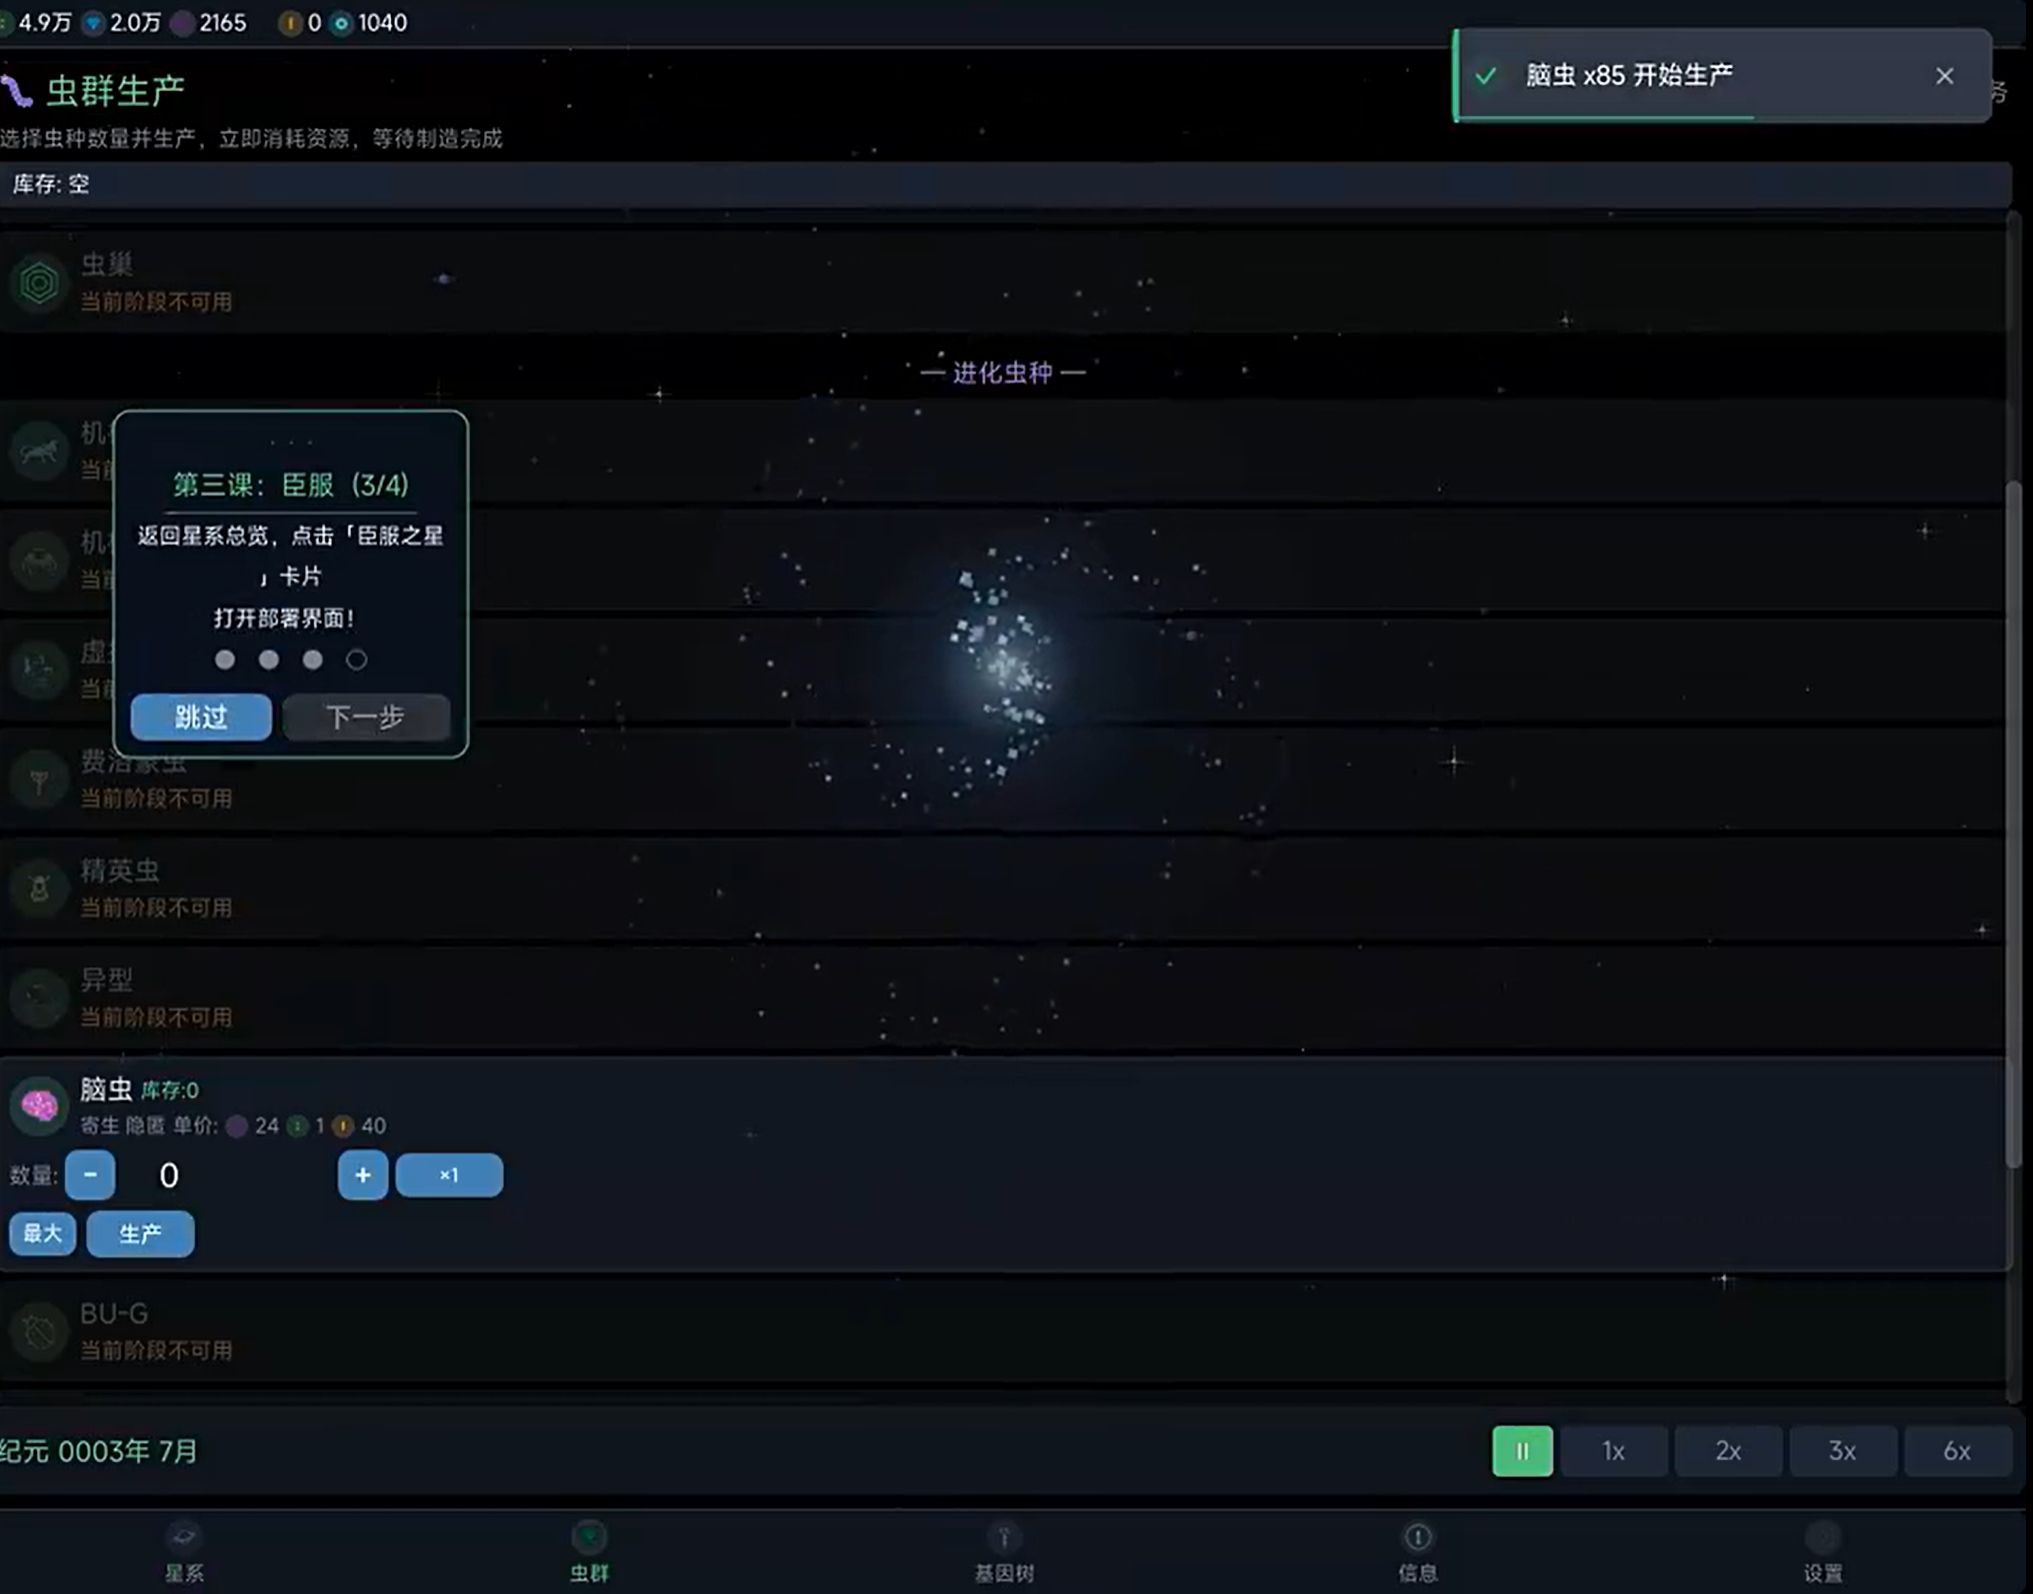2033x1594 pixels.
Task: Set game speed to 6x
Action: pos(1956,1451)
